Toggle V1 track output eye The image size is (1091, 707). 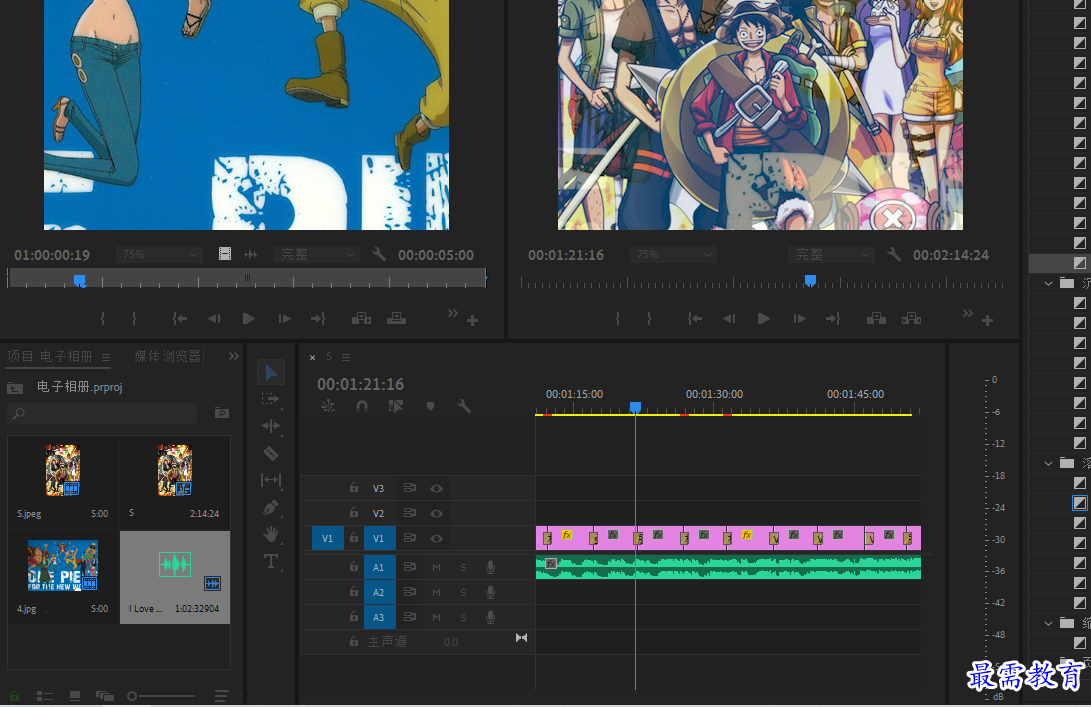436,539
